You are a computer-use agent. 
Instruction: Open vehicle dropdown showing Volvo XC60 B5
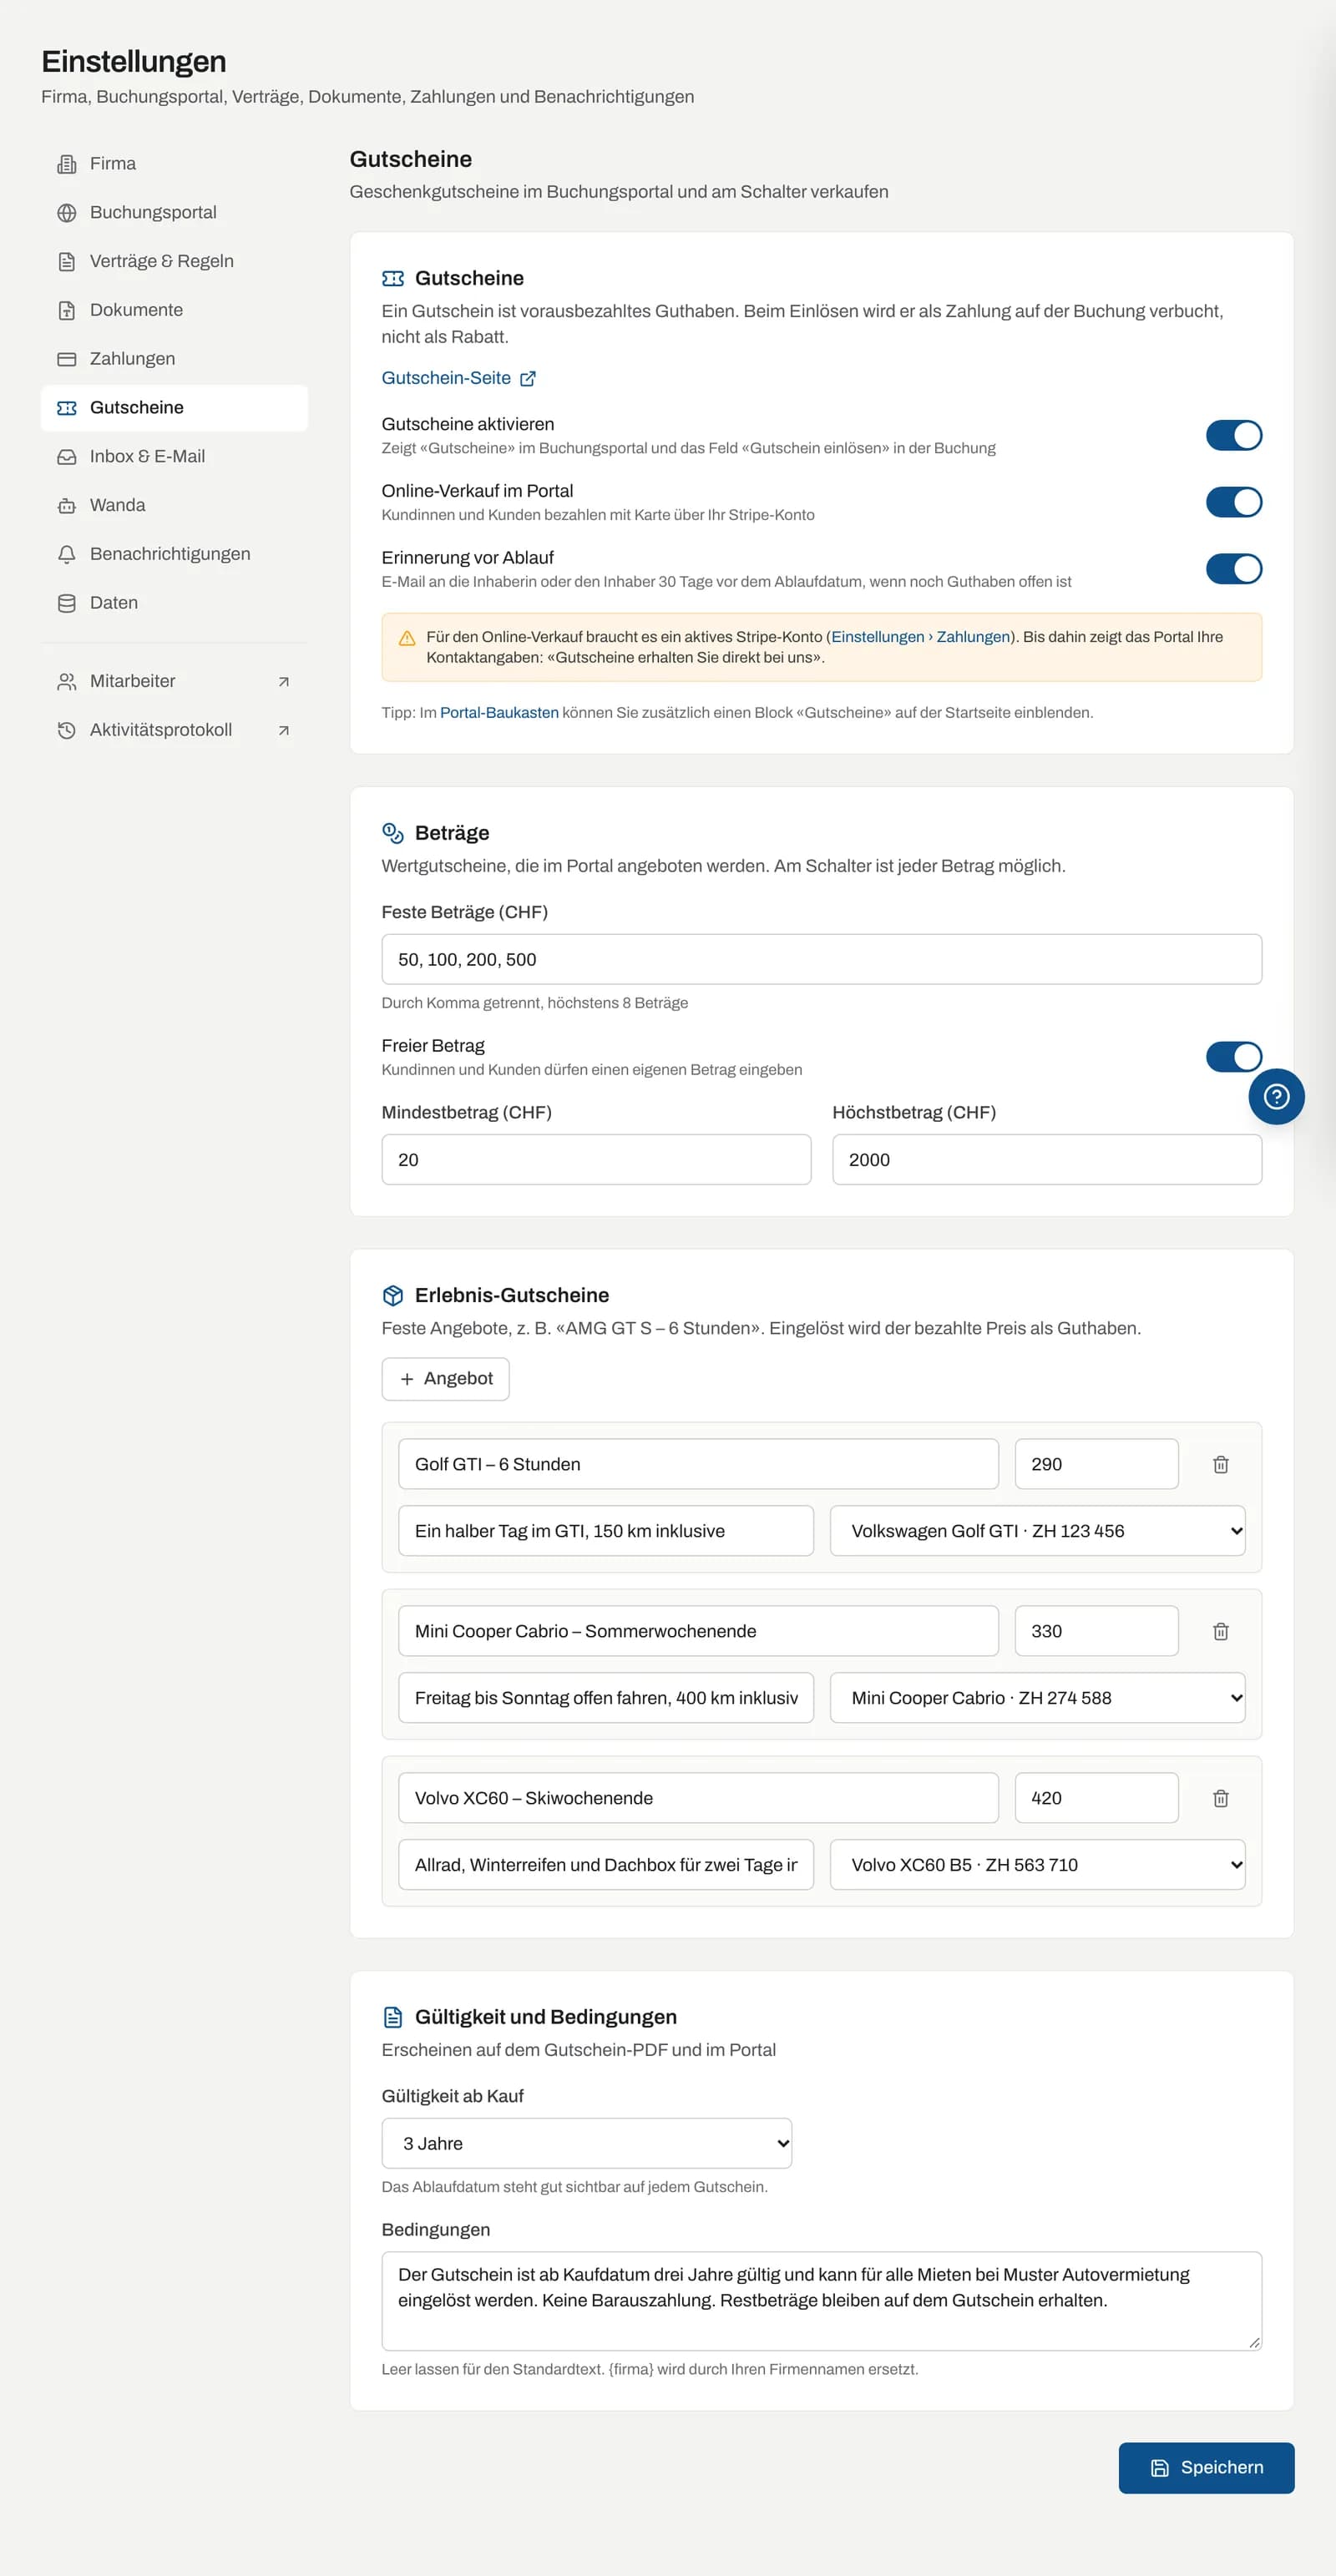pos(1037,1865)
